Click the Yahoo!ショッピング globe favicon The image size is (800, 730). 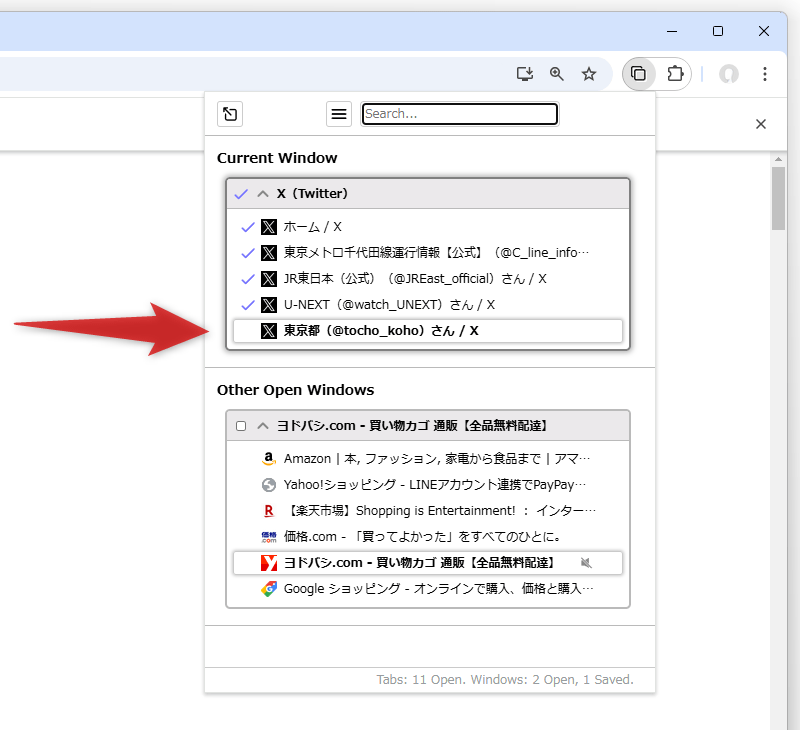click(x=269, y=485)
